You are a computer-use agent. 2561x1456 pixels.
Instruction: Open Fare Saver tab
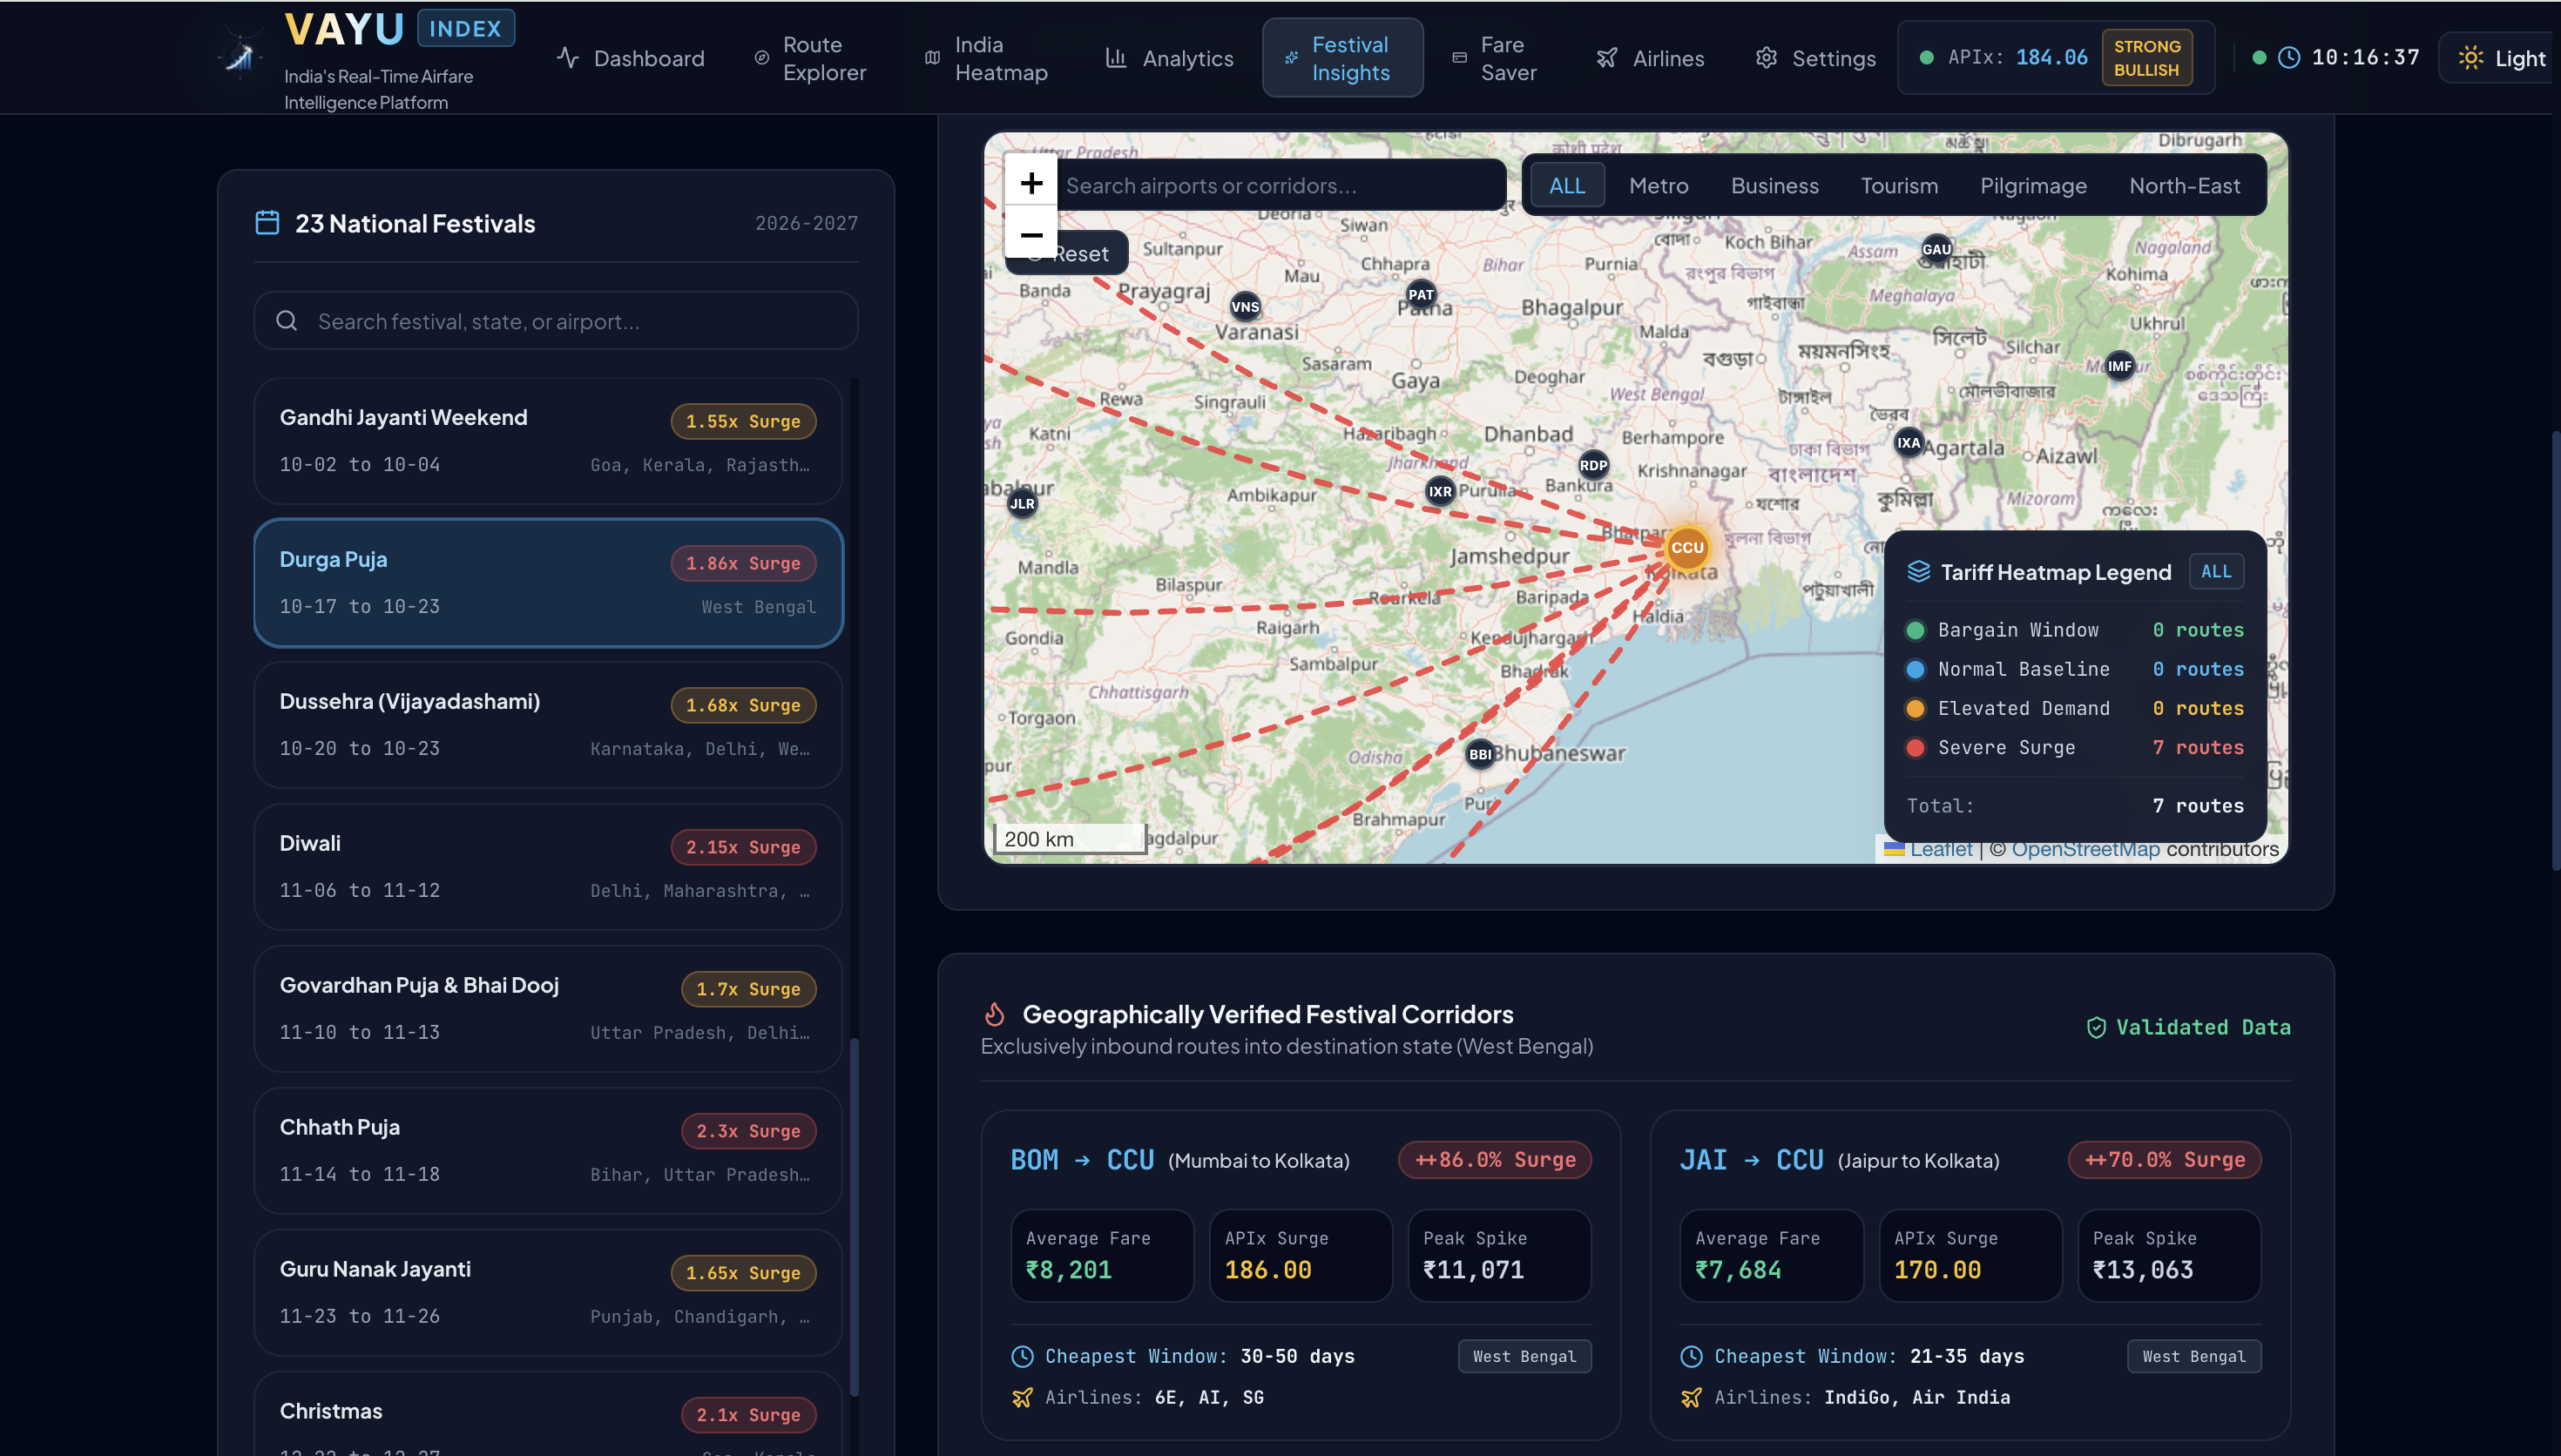pyautogui.click(x=1495, y=58)
